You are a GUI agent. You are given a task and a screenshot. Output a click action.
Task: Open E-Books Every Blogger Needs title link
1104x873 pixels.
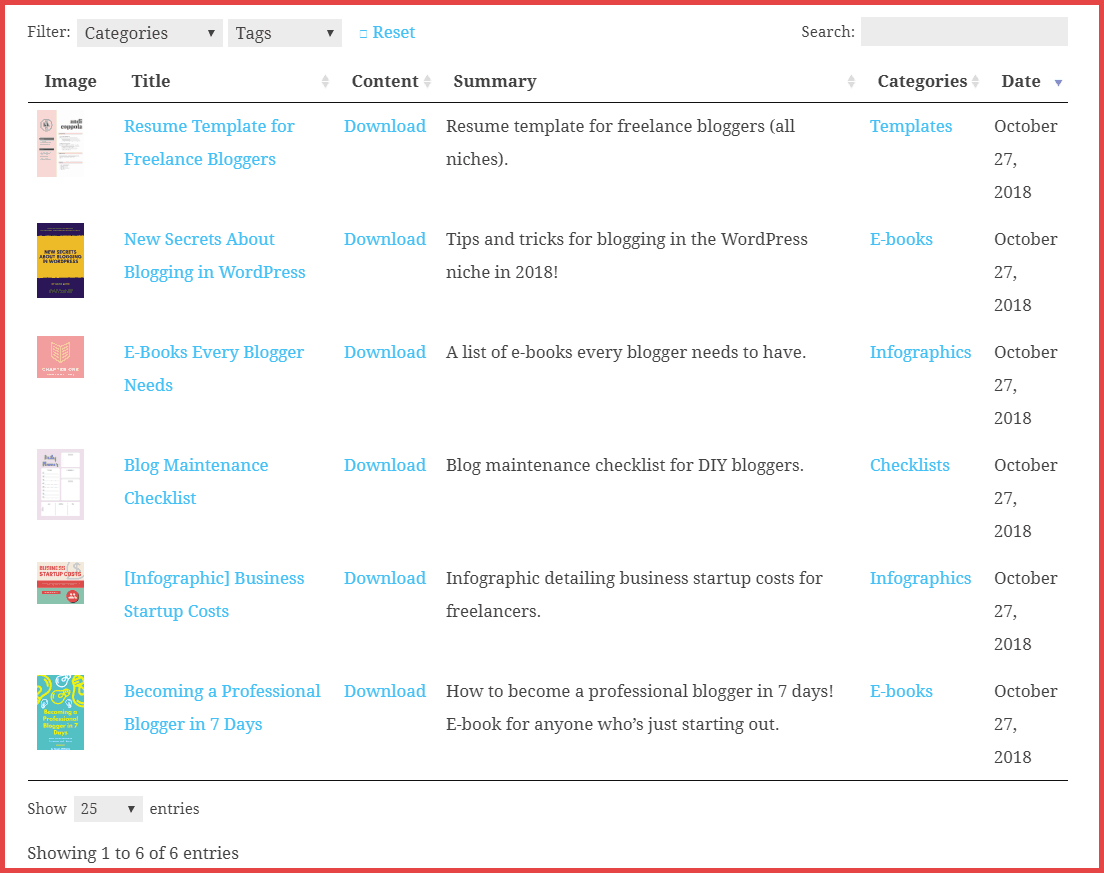point(214,369)
